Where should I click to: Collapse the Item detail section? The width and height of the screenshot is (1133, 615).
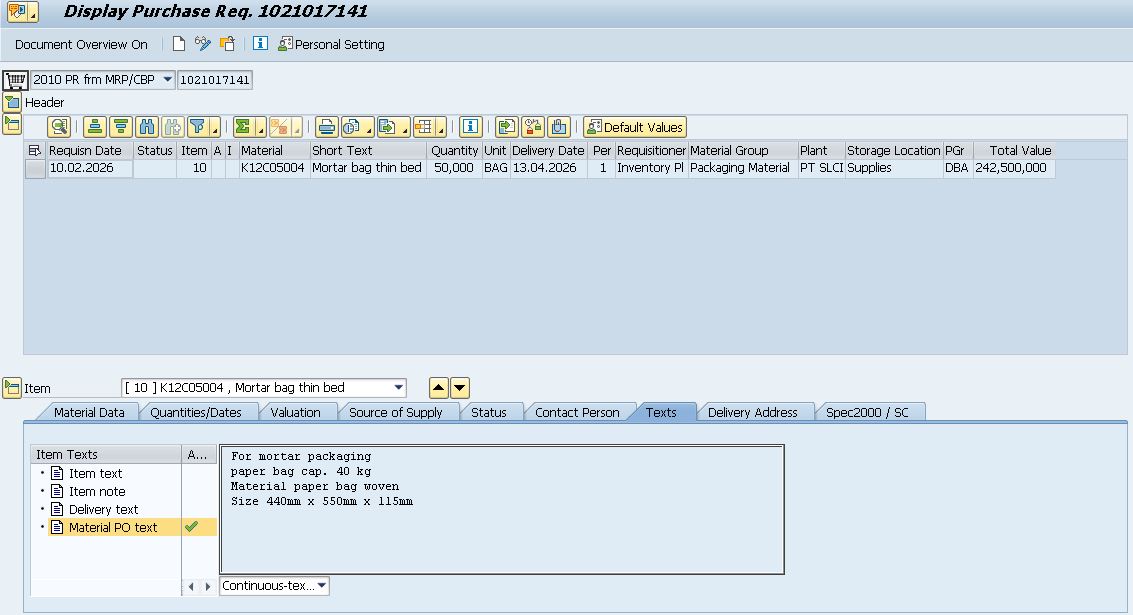[12, 388]
